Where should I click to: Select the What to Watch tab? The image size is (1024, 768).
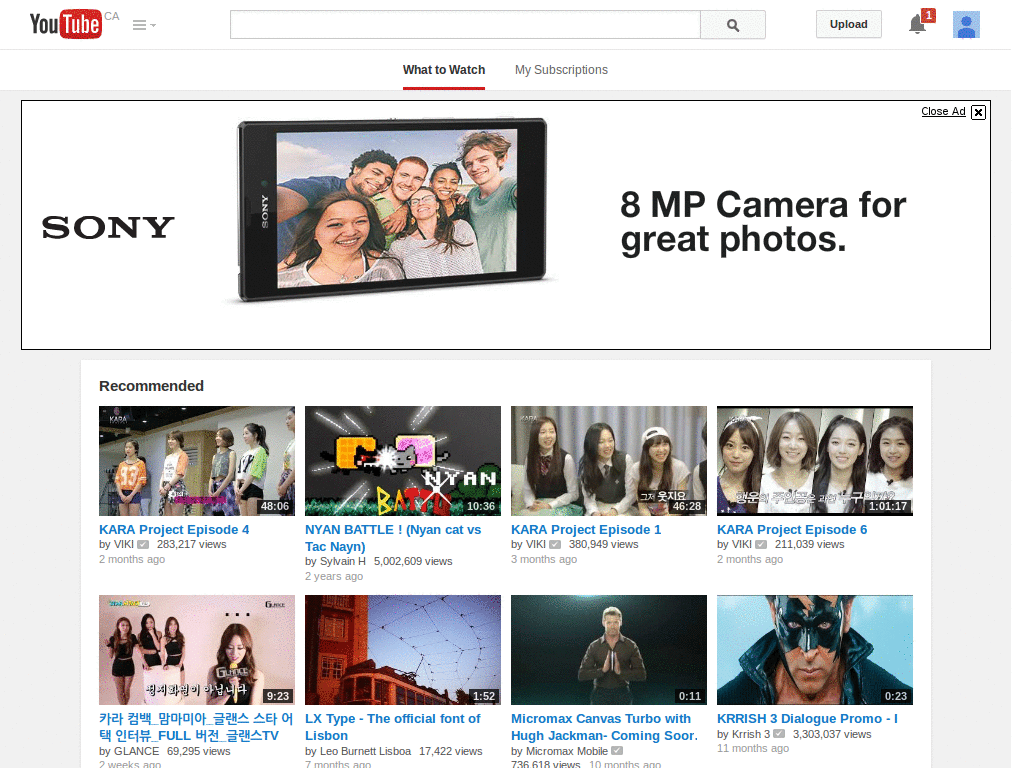pos(444,70)
